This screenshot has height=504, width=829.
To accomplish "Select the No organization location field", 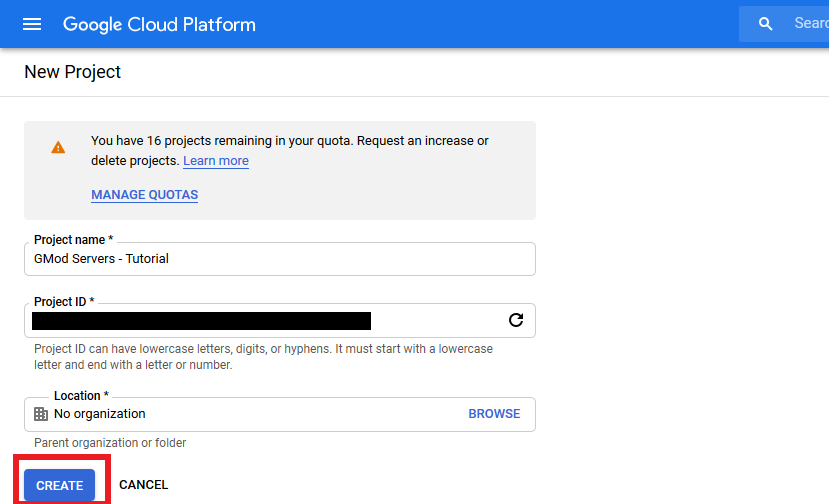I will click(x=250, y=414).
